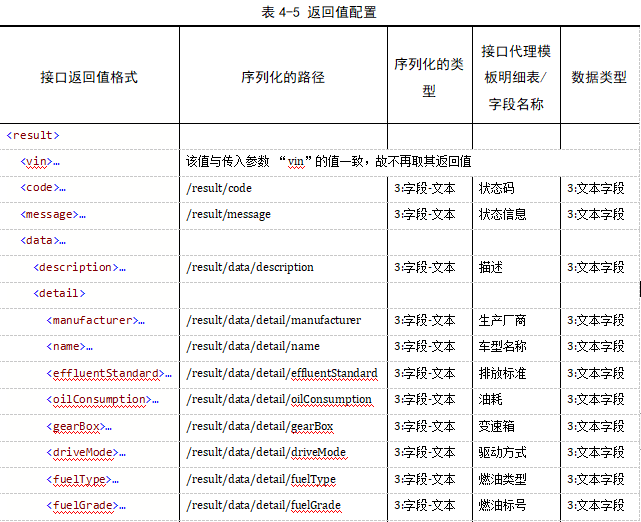Screen dimensions: 641x522
Task: Click '3:字段-文本' in the 车型名称 row
Action: (x=425, y=346)
